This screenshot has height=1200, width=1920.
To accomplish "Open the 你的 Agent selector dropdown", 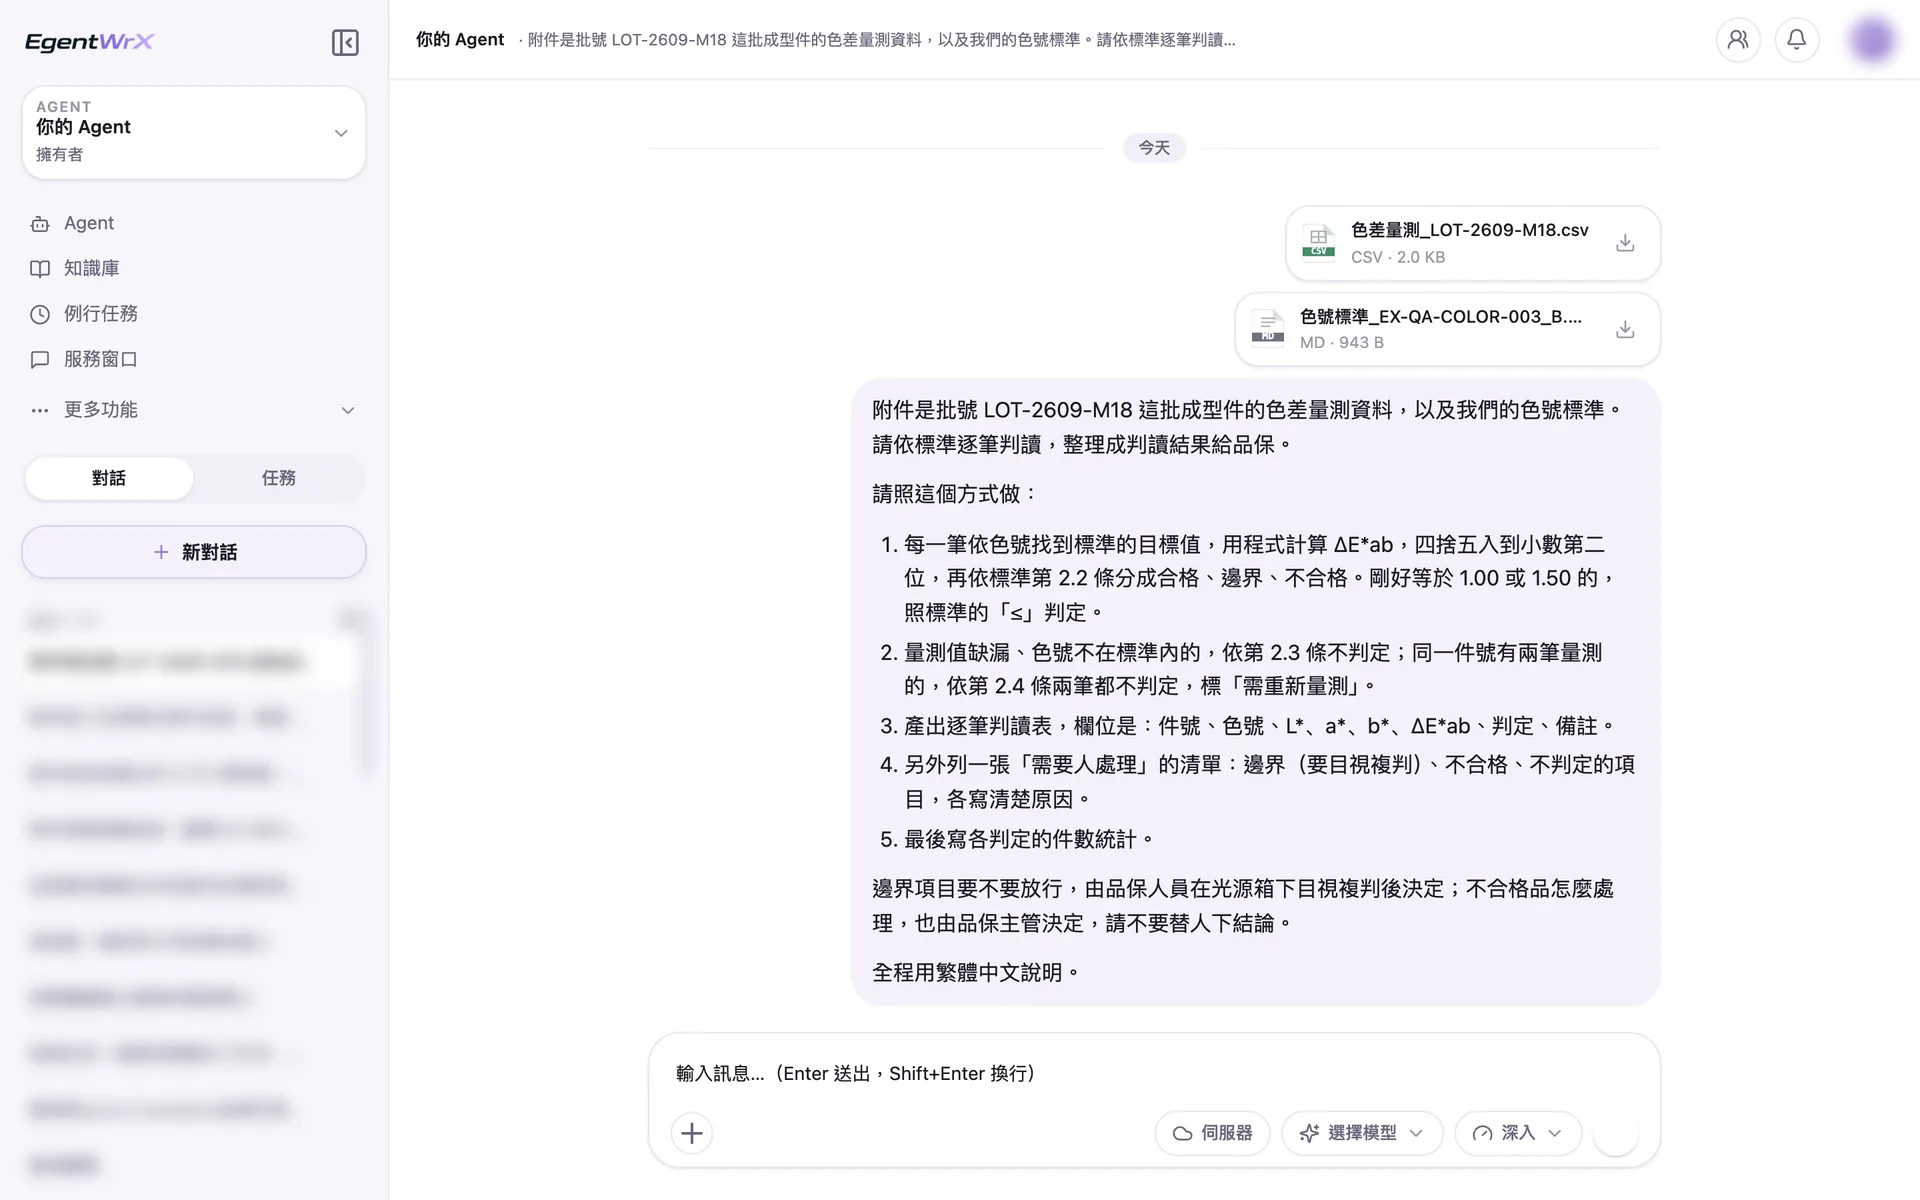I will (x=194, y=132).
